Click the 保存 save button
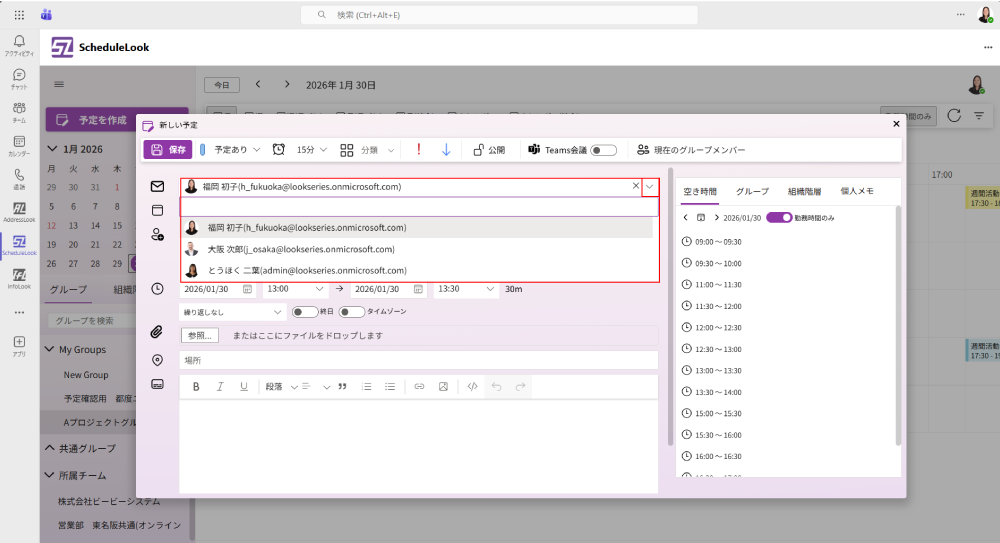This screenshot has height=543, width=1000. tap(167, 150)
